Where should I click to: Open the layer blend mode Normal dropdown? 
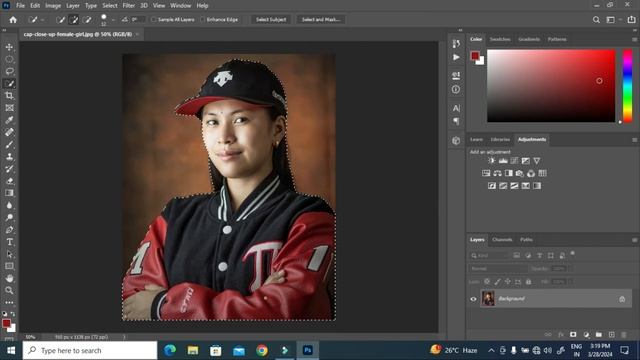click(498, 269)
